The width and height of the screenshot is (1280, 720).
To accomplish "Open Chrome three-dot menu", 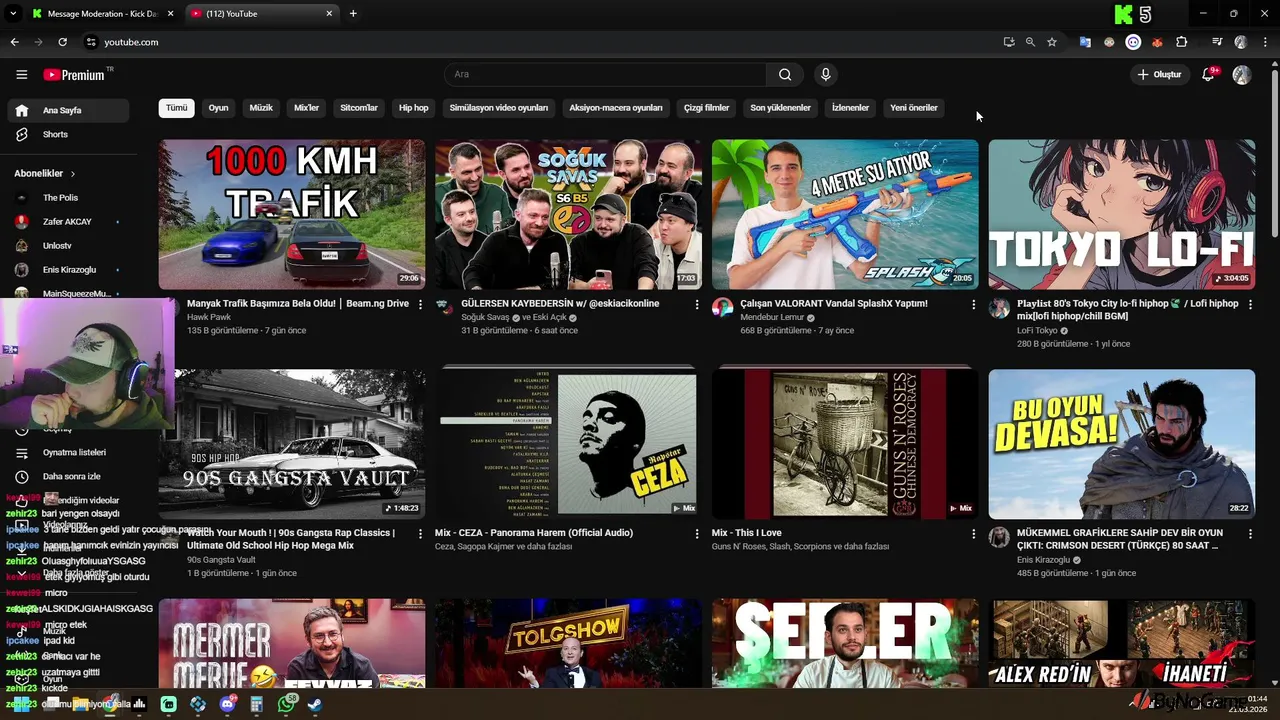I will (1265, 42).
